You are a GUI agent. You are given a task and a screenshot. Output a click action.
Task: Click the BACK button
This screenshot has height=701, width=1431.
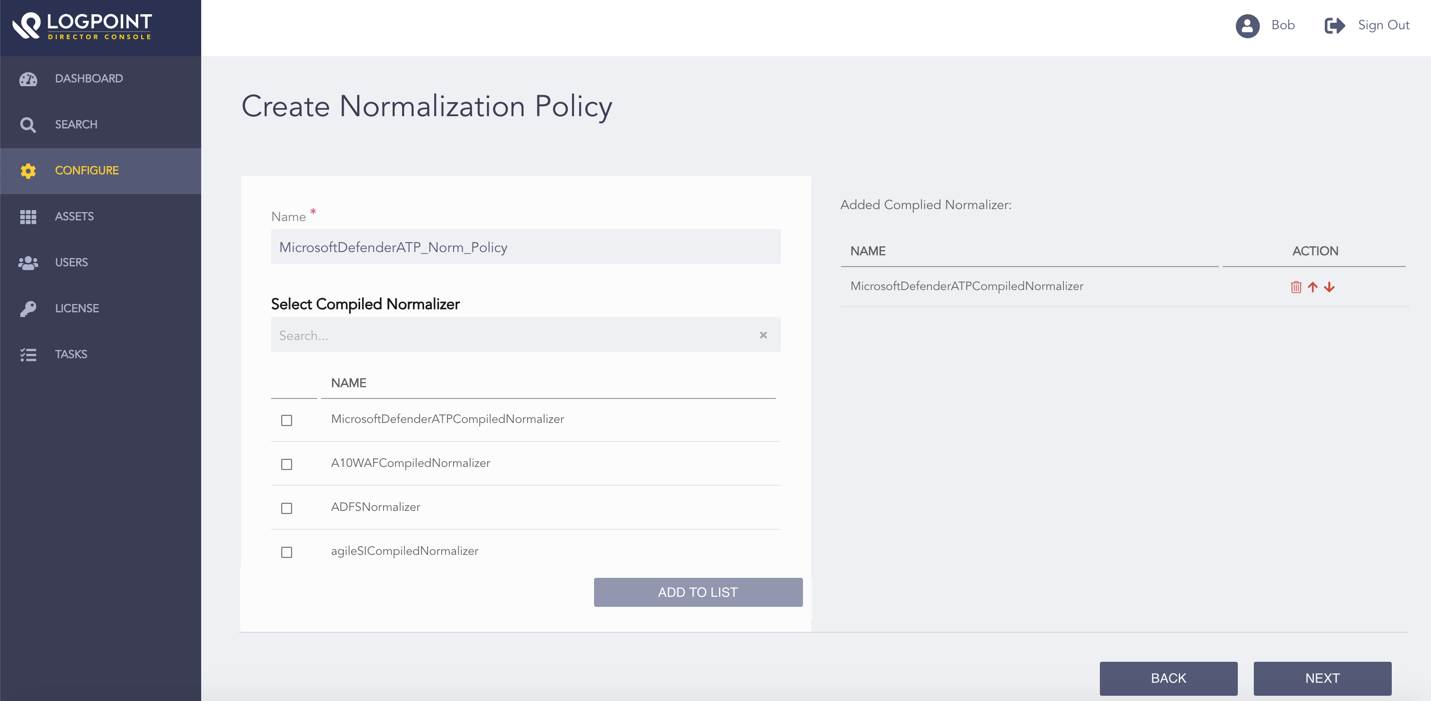[x=1168, y=678]
